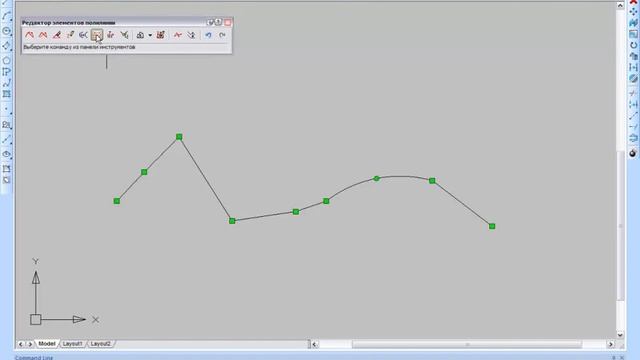Click the first red curve icon in polyline editor
This screenshot has width=640, height=360.
[29, 35]
